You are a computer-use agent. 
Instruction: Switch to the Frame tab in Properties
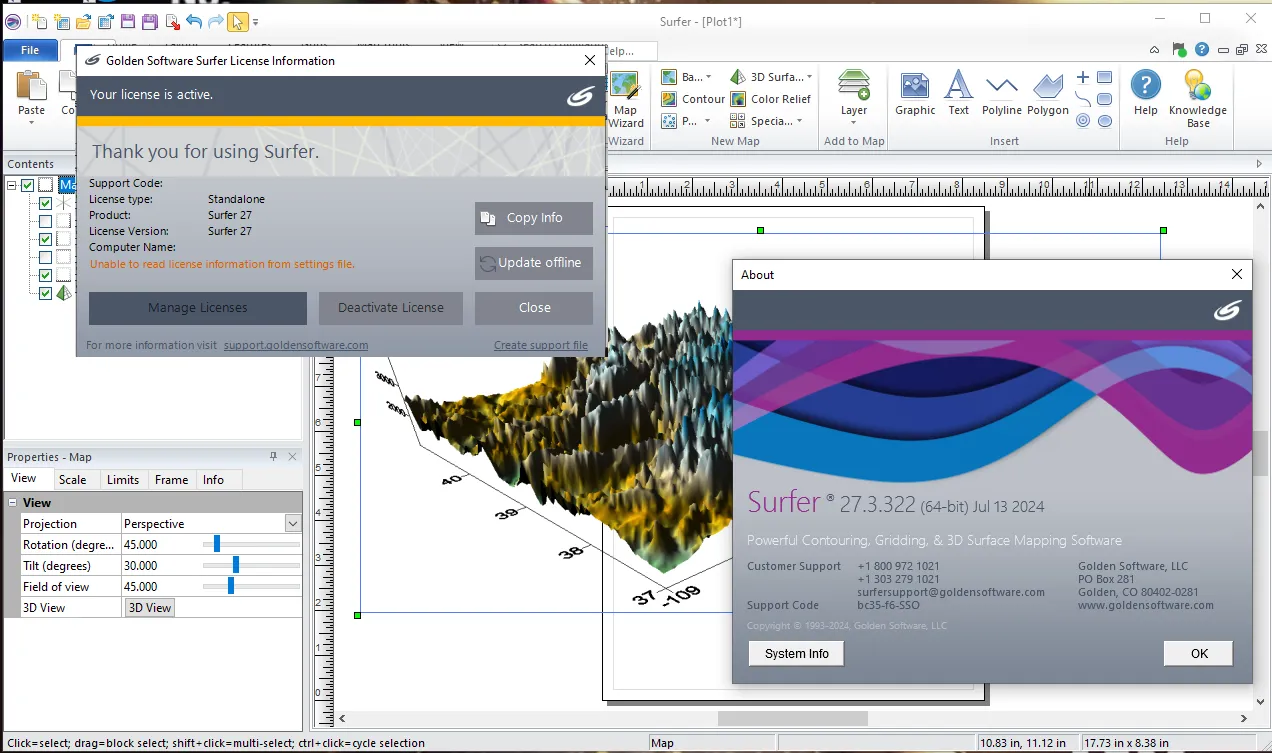click(x=171, y=480)
